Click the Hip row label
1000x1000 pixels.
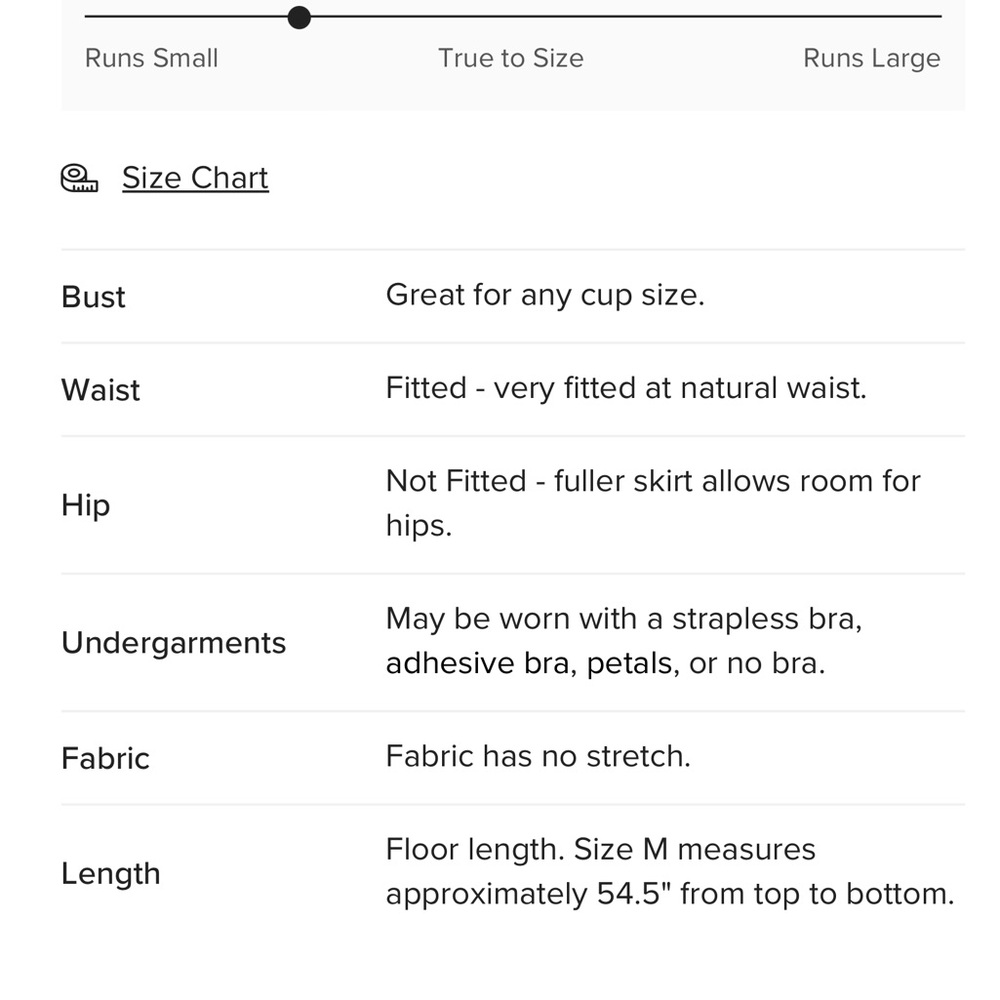(85, 506)
